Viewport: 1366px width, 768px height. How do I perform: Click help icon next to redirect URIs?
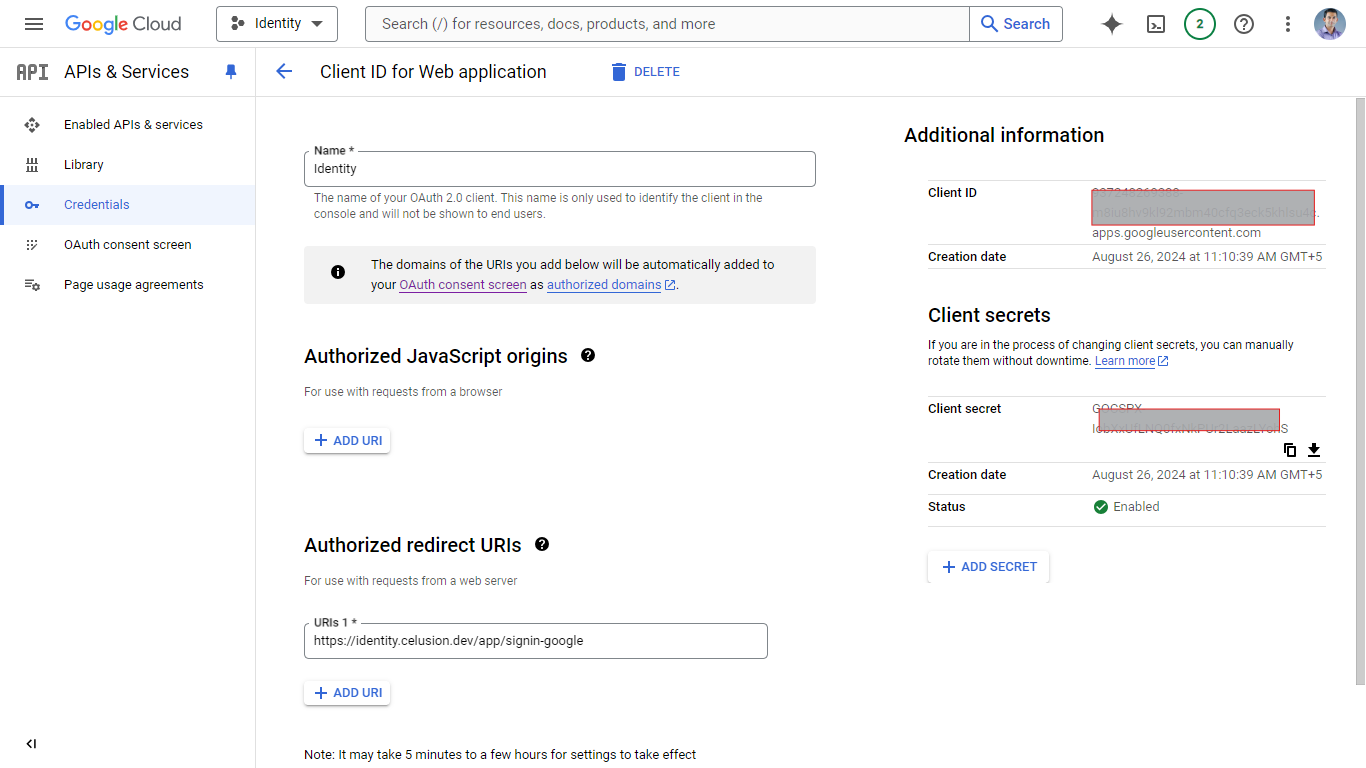pyautogui.click(x=542, y=544)
